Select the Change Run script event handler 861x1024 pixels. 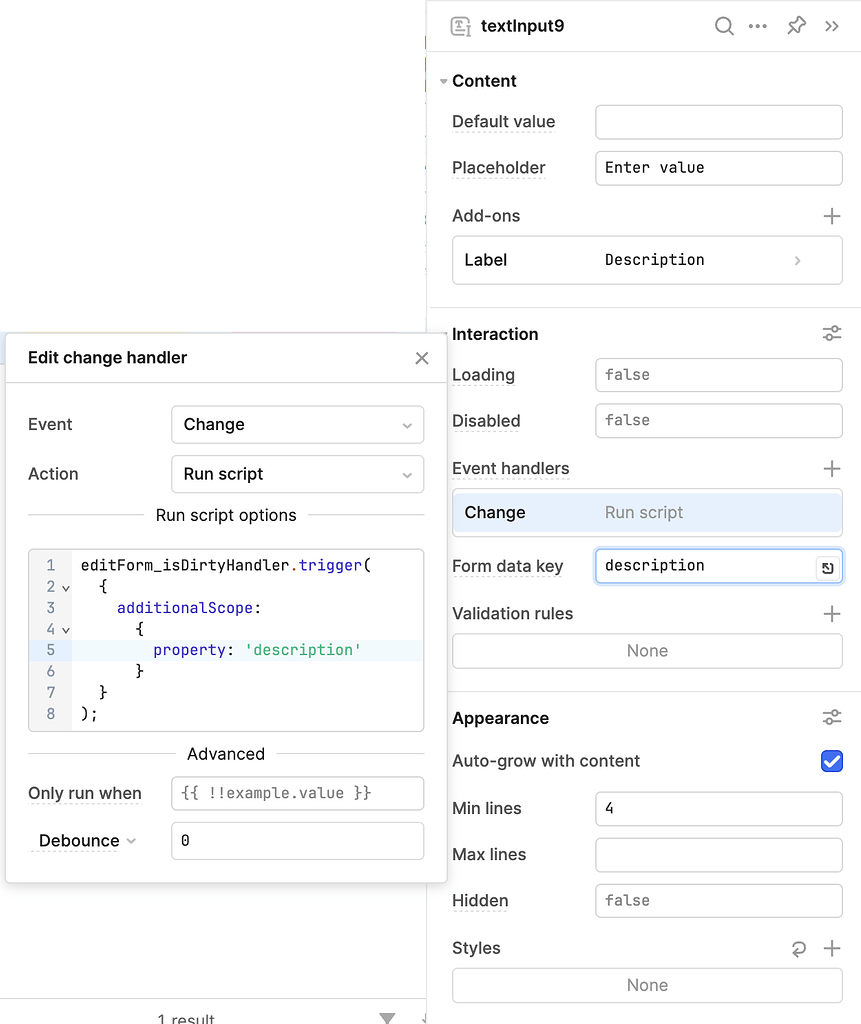pyautogui.click(x=647, y=513)
